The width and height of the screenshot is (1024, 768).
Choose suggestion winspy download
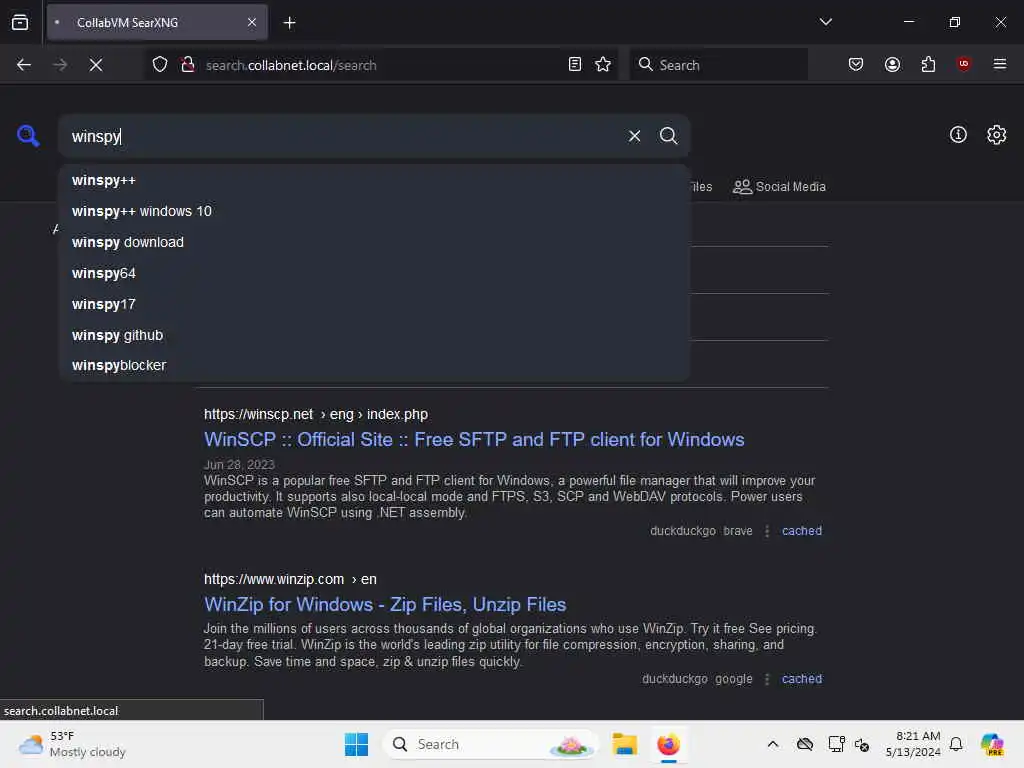pos(374,242)
